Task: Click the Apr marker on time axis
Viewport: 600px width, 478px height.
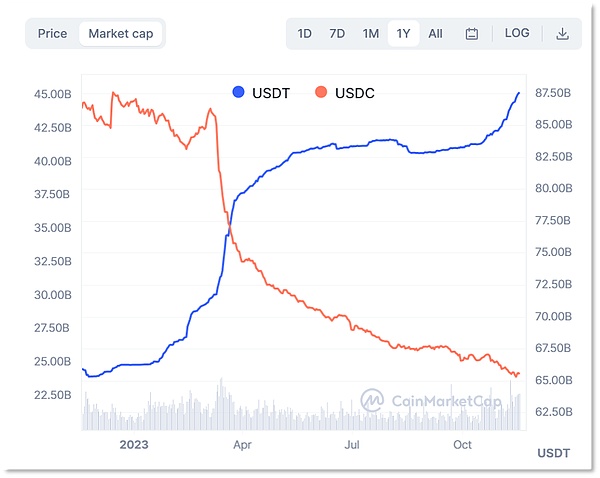Action: [241, 443]
